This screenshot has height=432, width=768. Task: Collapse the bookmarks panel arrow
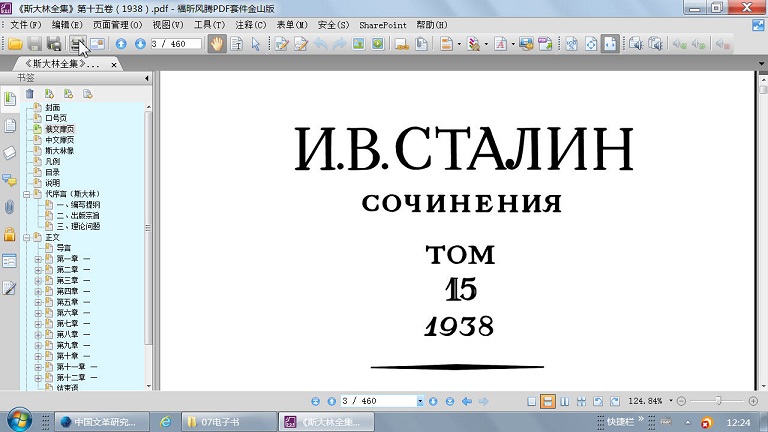click(x=148, y=76)
